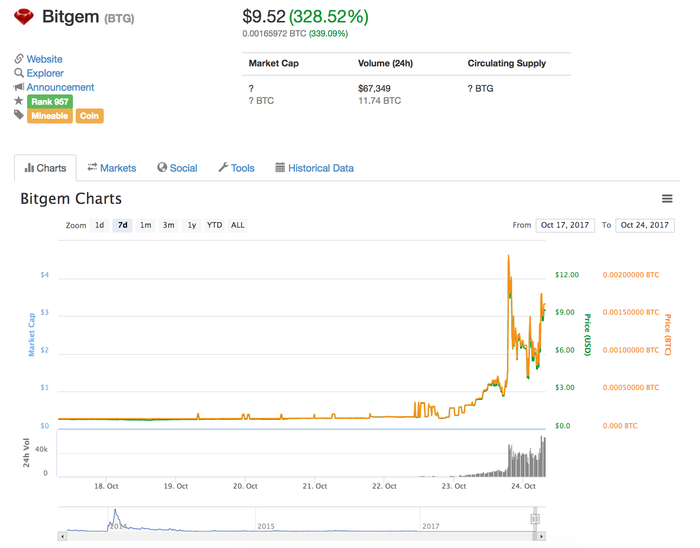Click the ? BTG circulating supply value
Image resolution: width=700 pixels, height=548 pixels.
(x=480, y=88)
